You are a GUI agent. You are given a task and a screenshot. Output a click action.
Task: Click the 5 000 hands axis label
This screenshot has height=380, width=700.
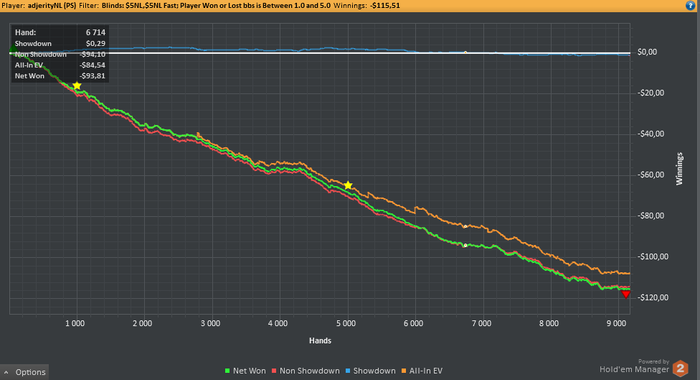(346, 323)
